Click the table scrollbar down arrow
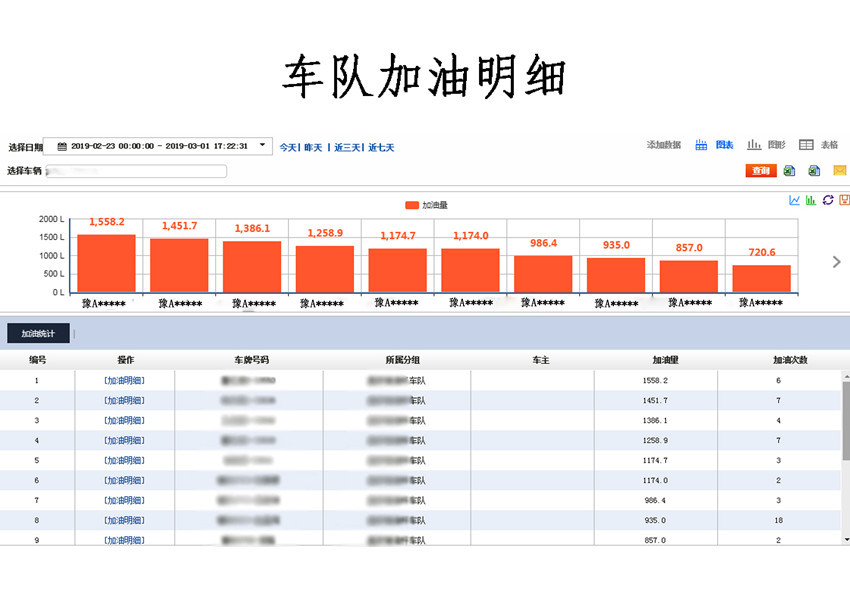850x600 pixels. pyautogui.click(x=846, y=540)
